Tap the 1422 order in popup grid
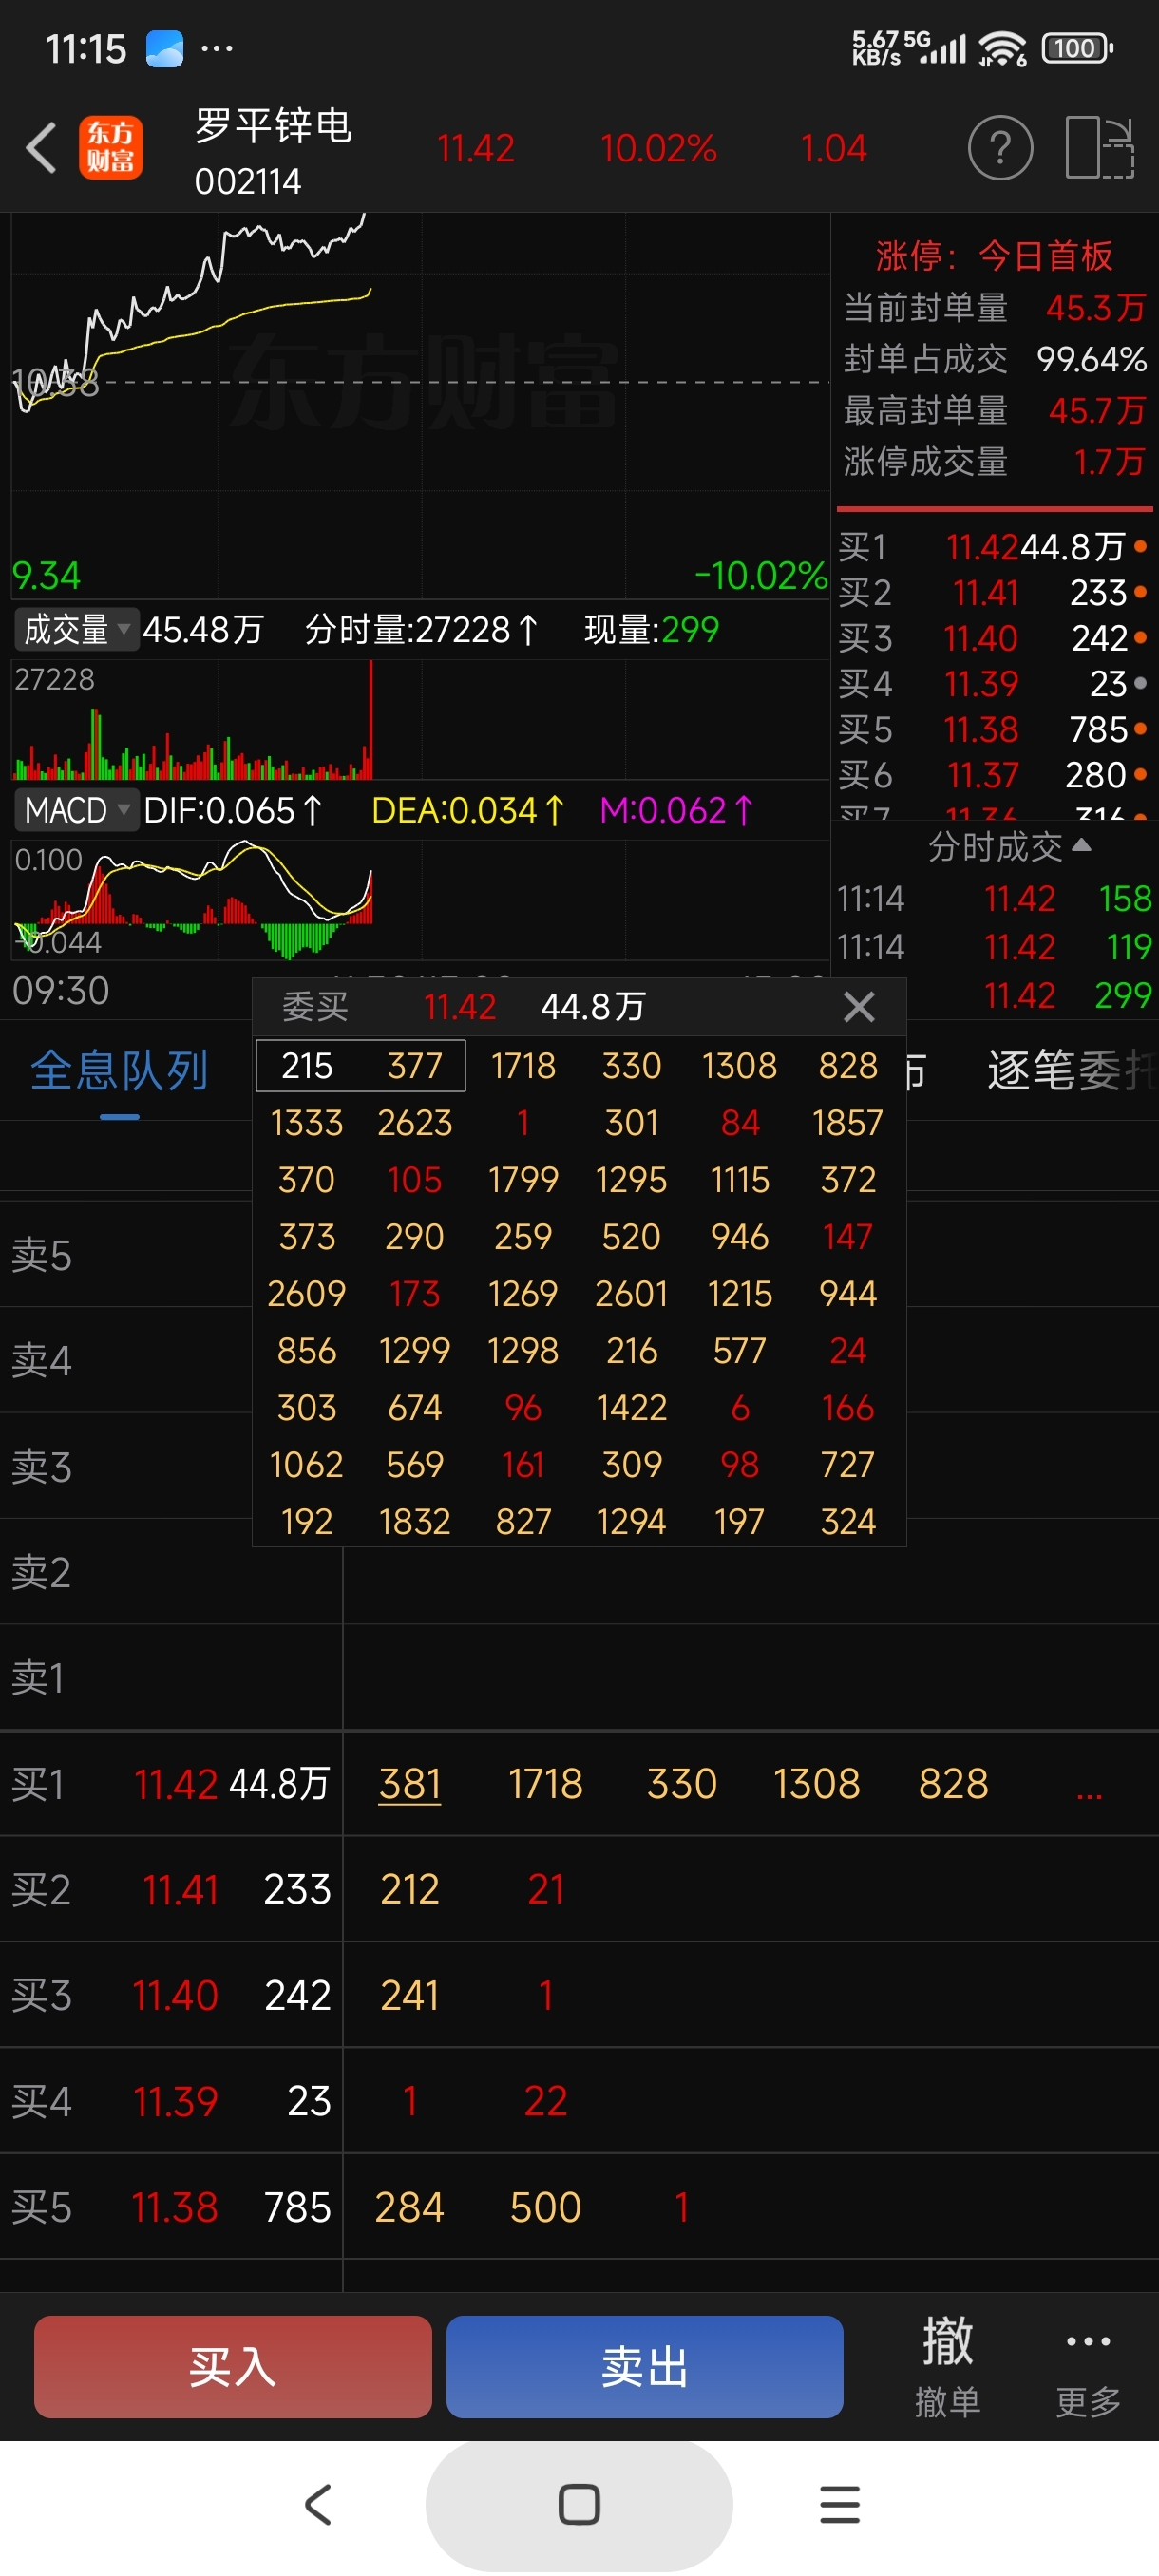 (x=632, y=1408)
